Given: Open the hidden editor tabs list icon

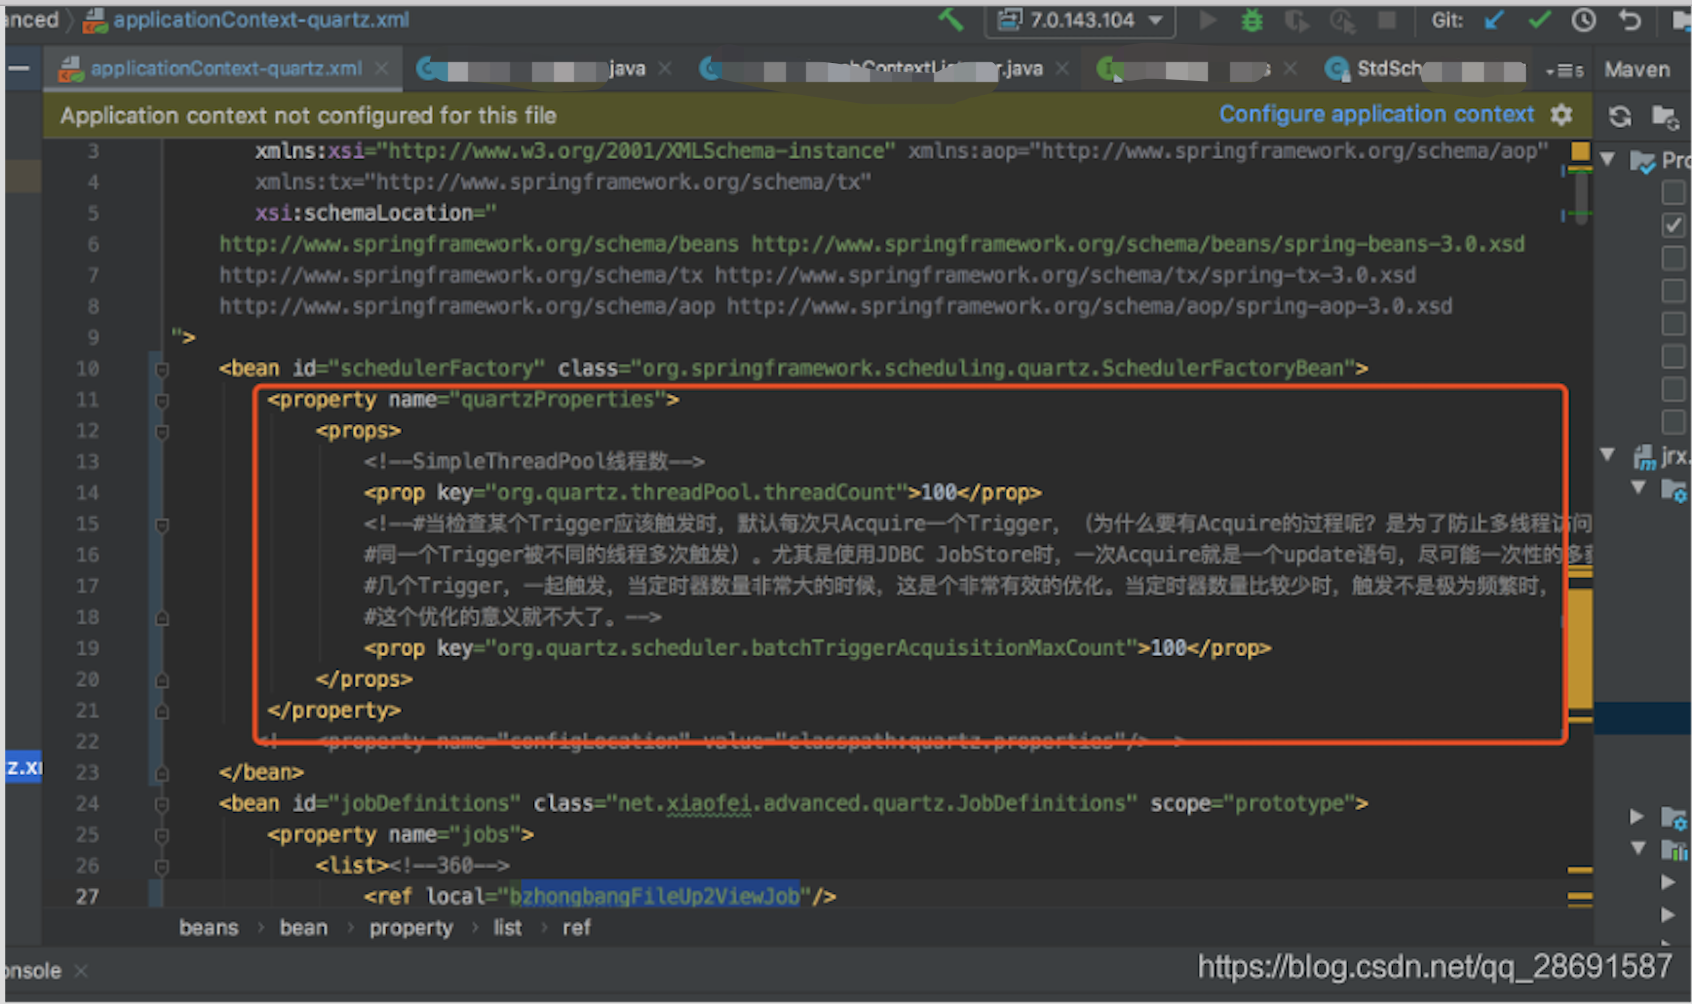Looking at the screenshot, I should 1564,70.
